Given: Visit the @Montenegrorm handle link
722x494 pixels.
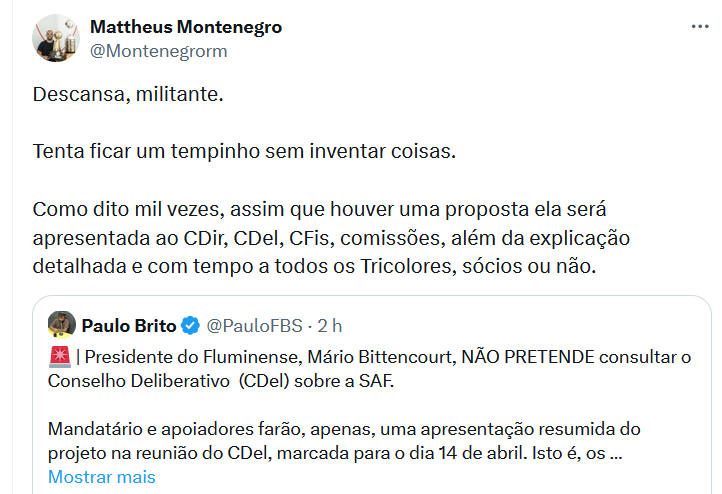Looking at the screenshot, I should [158, 51].
